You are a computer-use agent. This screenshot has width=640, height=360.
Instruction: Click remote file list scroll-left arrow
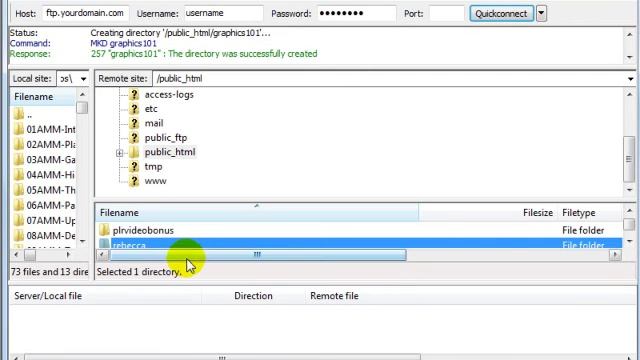102,255
